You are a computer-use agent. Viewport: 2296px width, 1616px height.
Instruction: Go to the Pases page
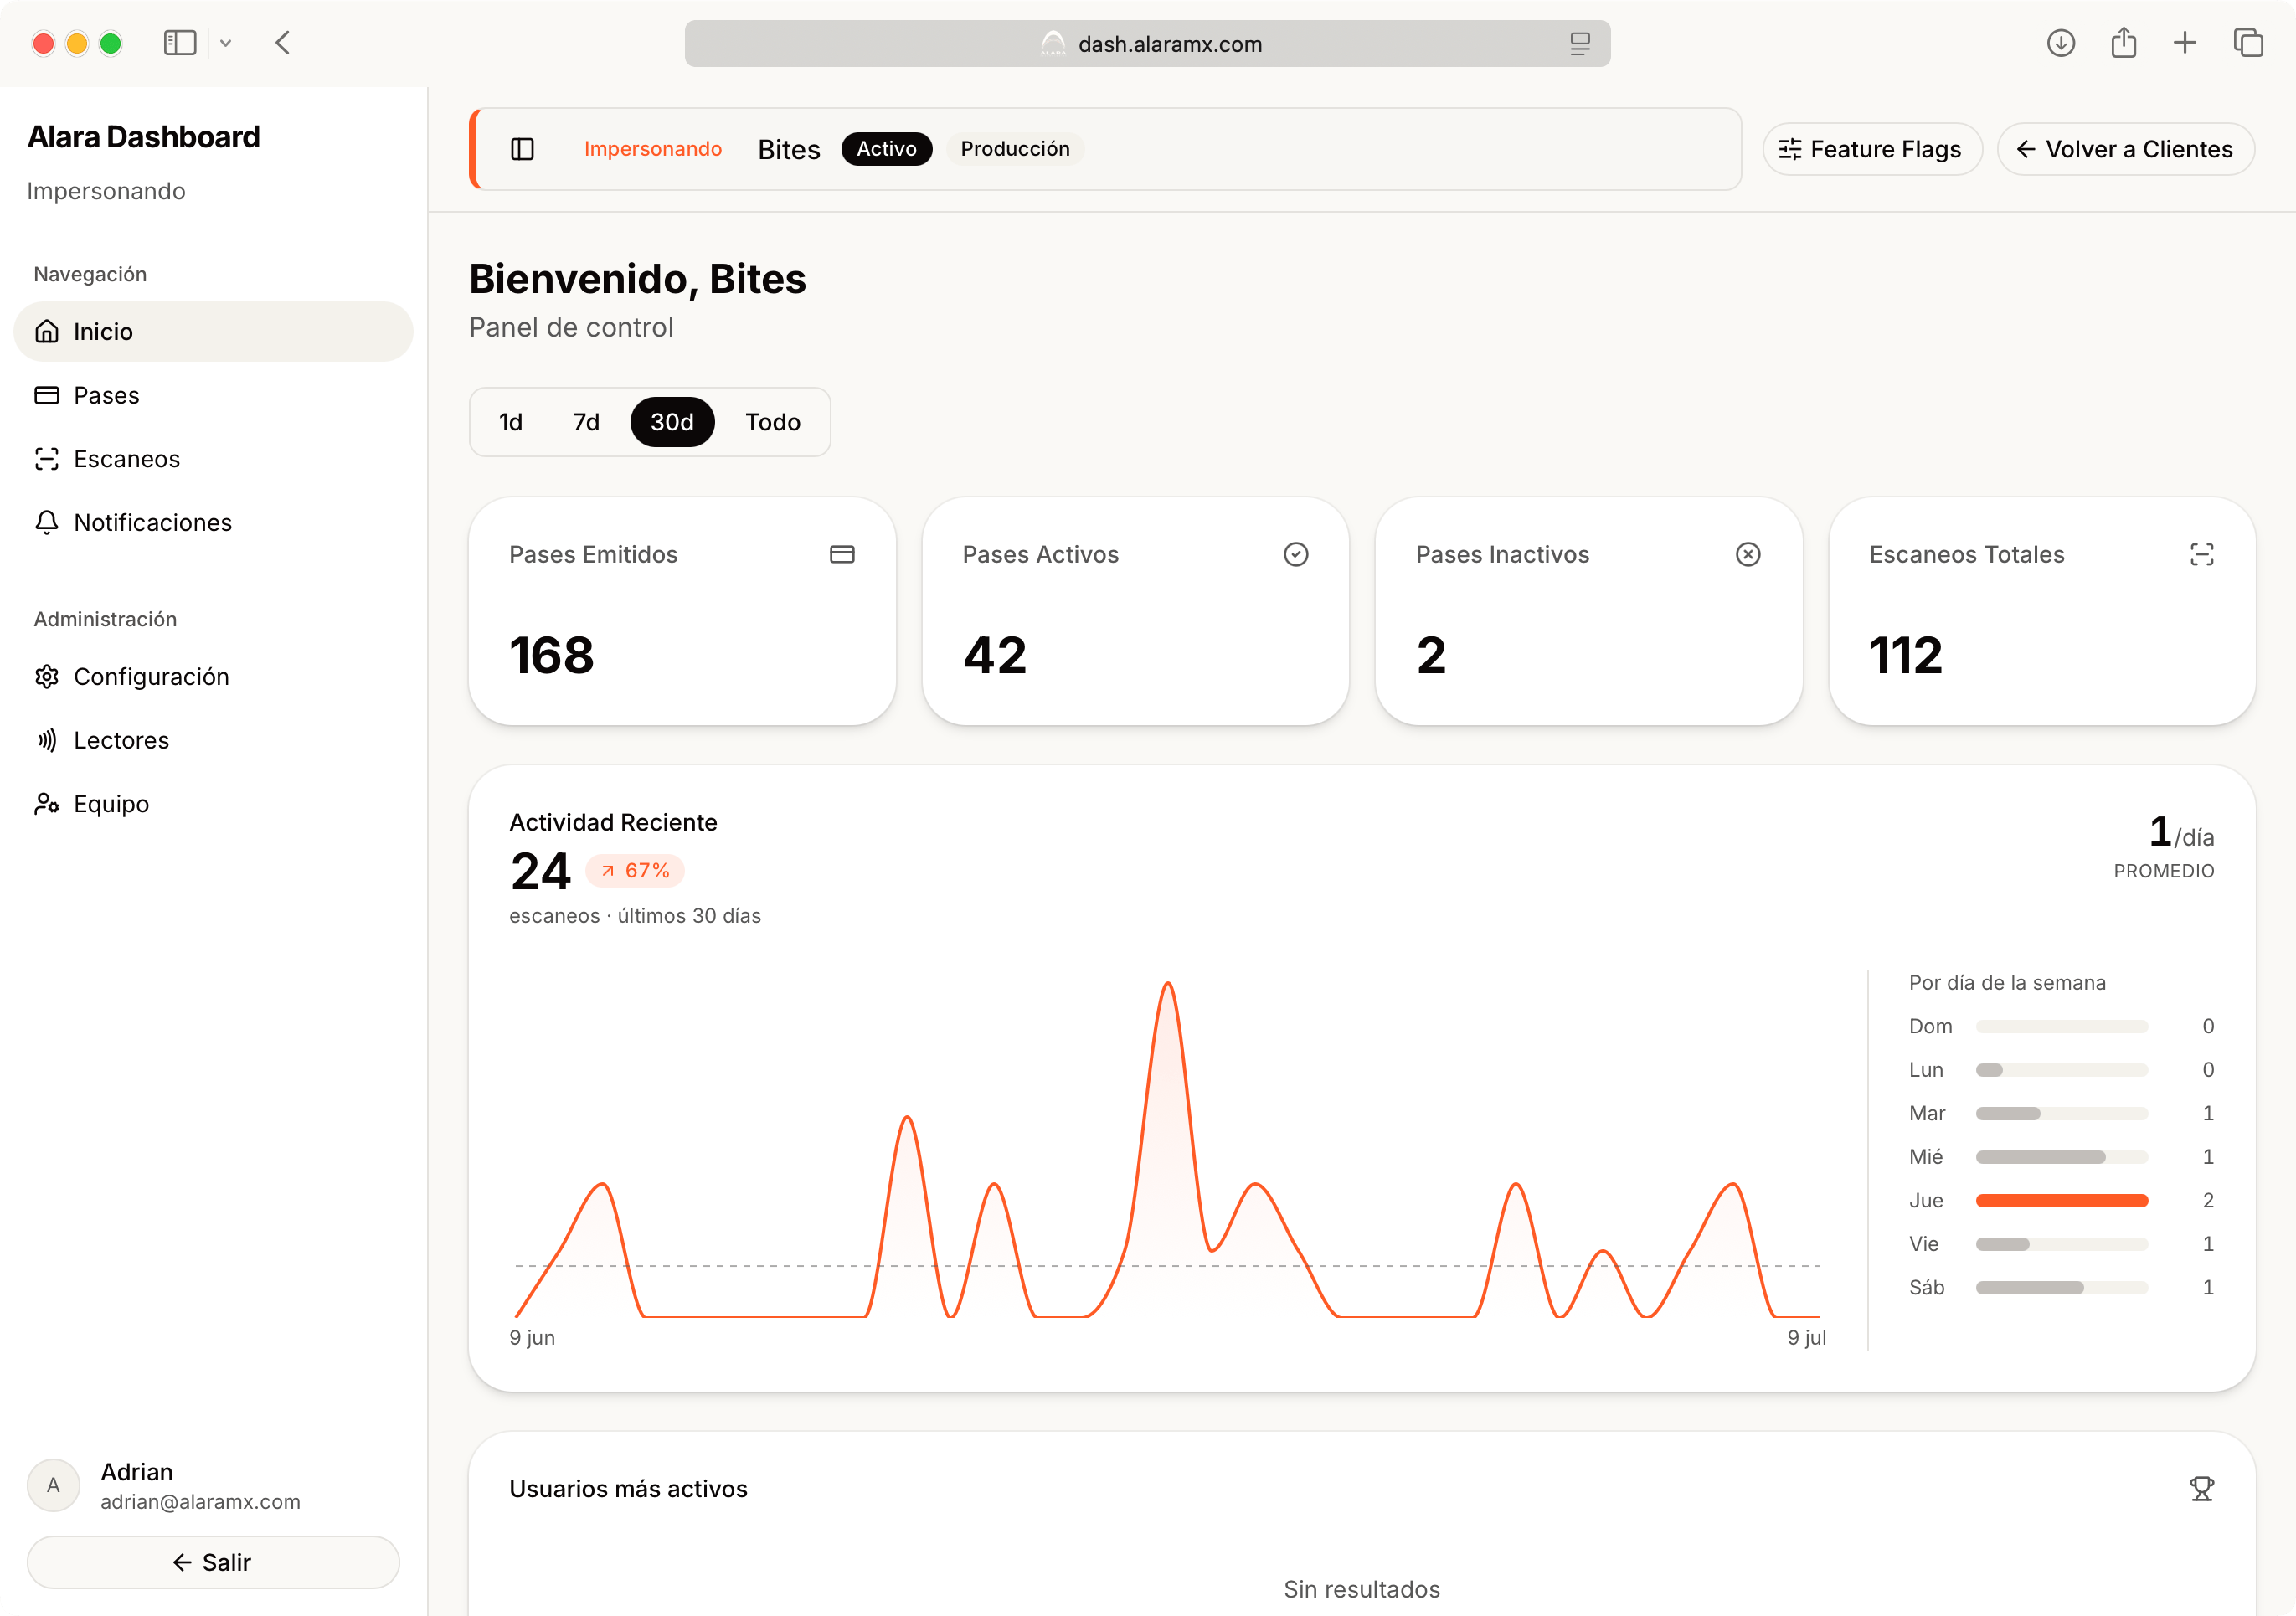click(213, 396)
